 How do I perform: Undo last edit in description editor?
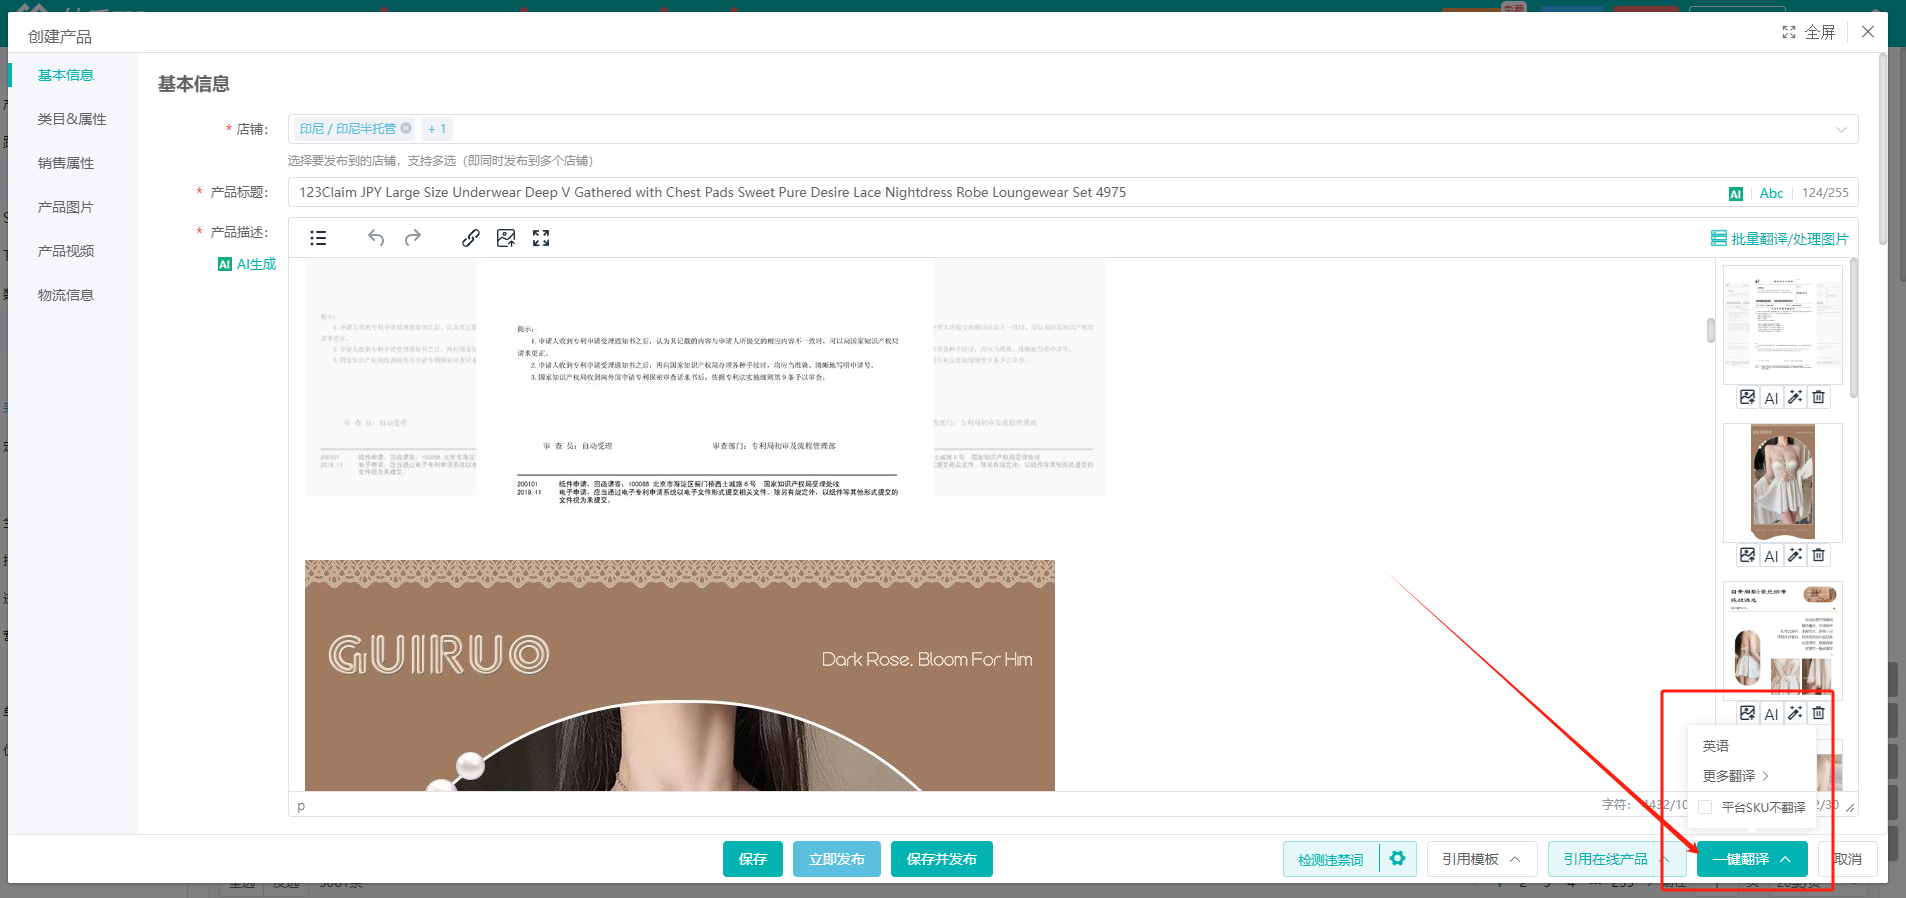pos(376,238)
